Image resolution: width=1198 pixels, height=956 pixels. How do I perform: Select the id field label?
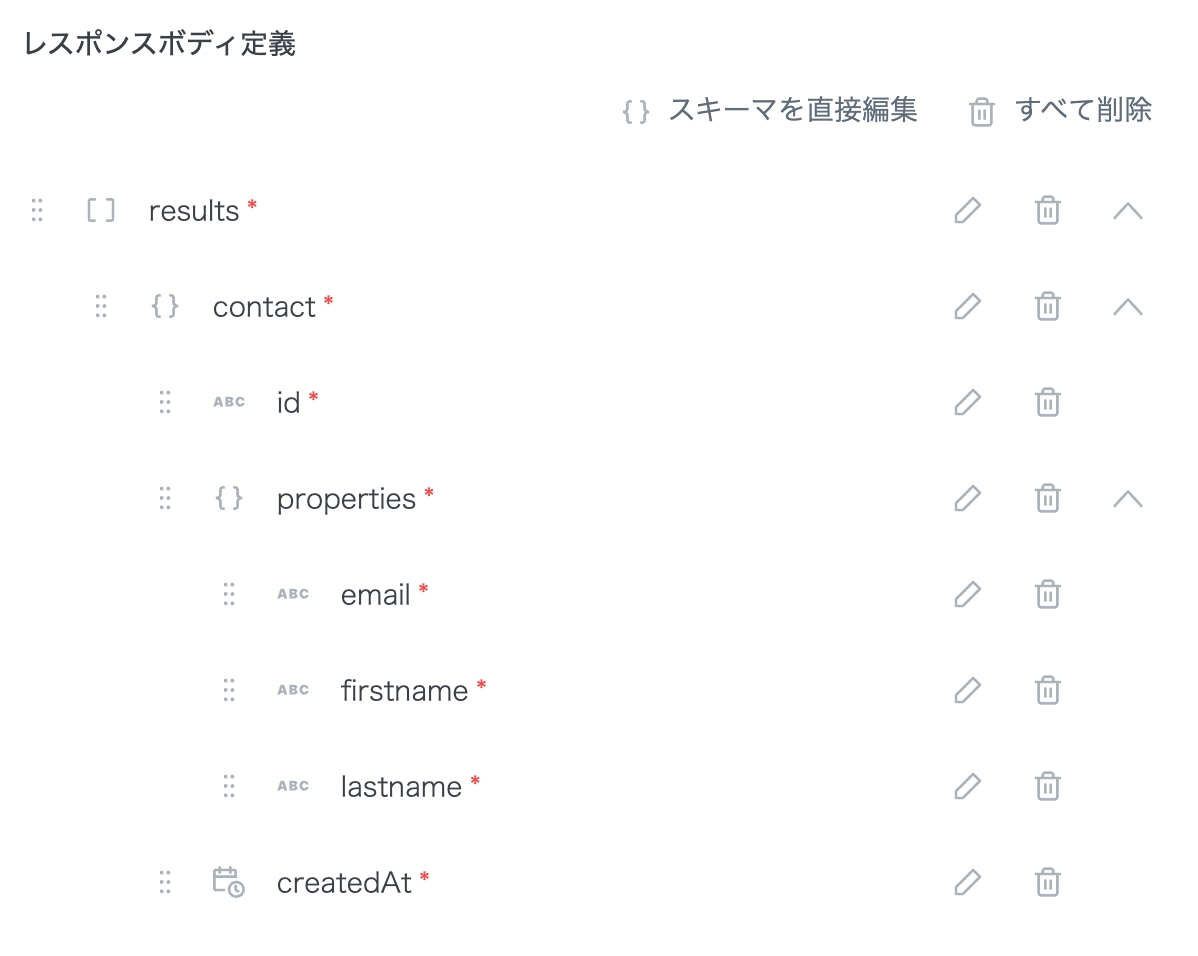click(x=288, y=403)
